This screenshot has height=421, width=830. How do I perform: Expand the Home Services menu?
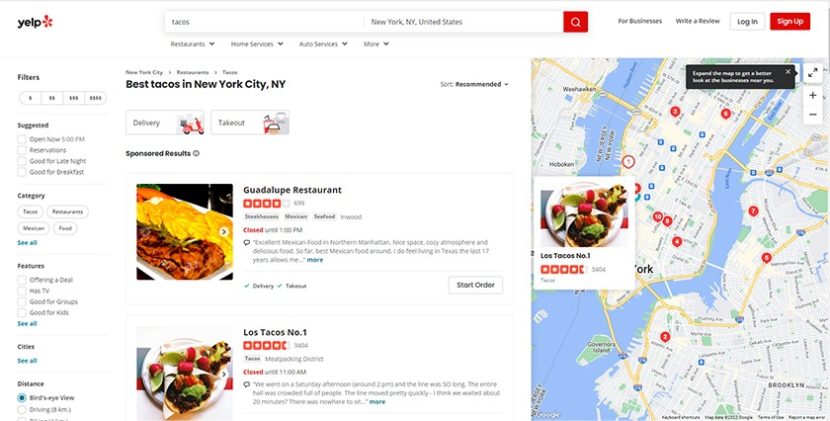(x=257, y=44)
